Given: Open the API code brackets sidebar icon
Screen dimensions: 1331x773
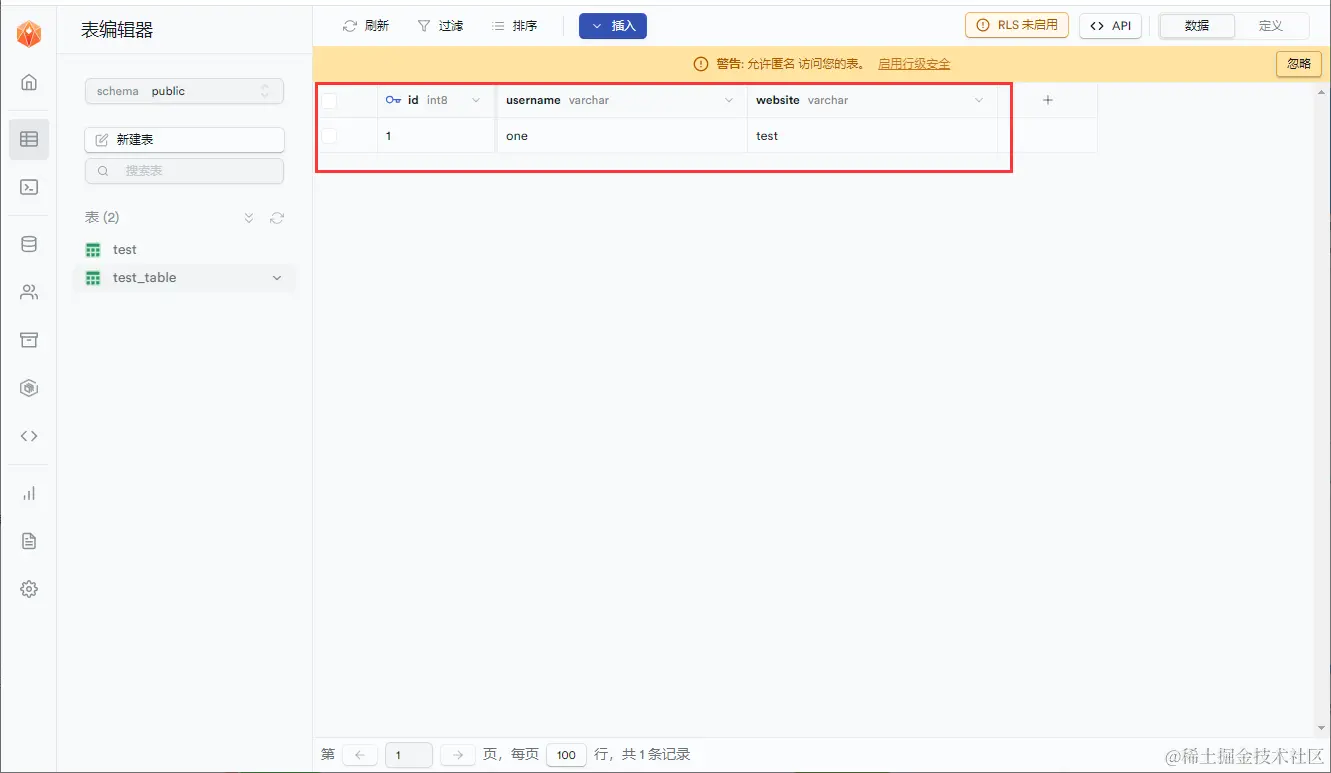Looking at the screenshot, I should pos(29,436).
